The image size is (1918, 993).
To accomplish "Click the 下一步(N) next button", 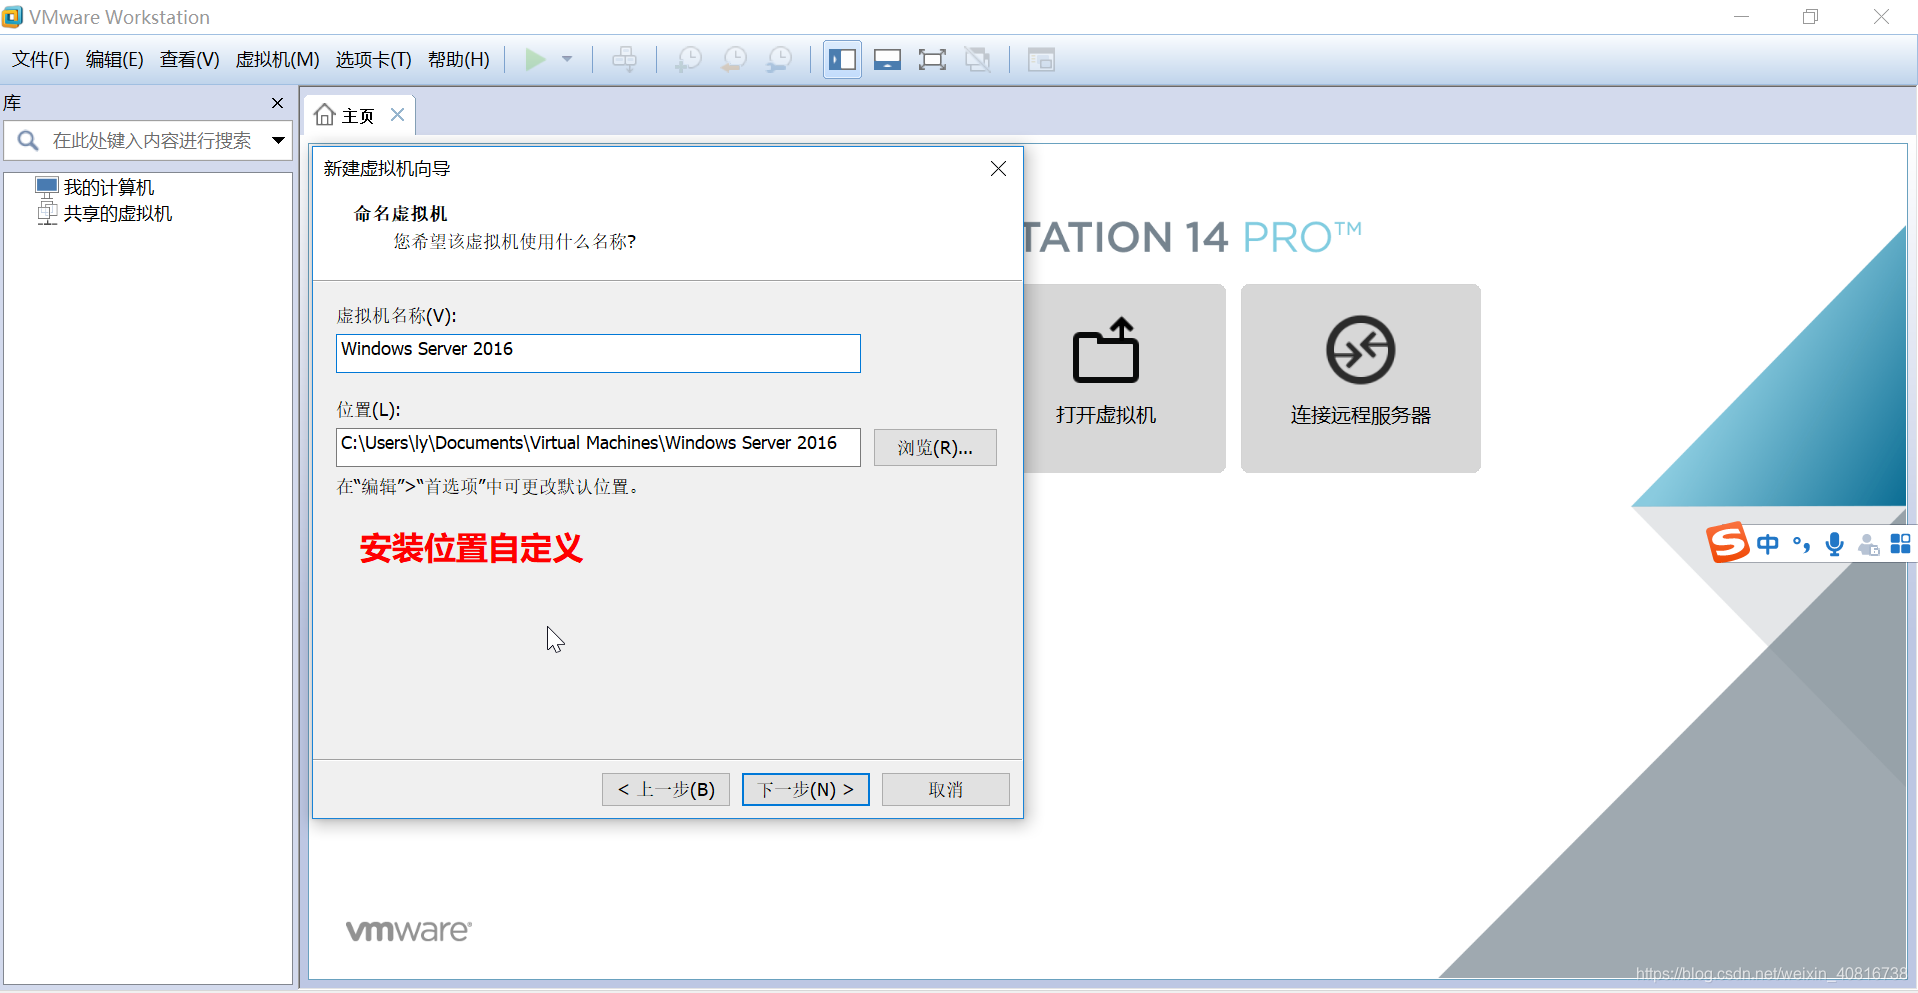I will [806, 790].
